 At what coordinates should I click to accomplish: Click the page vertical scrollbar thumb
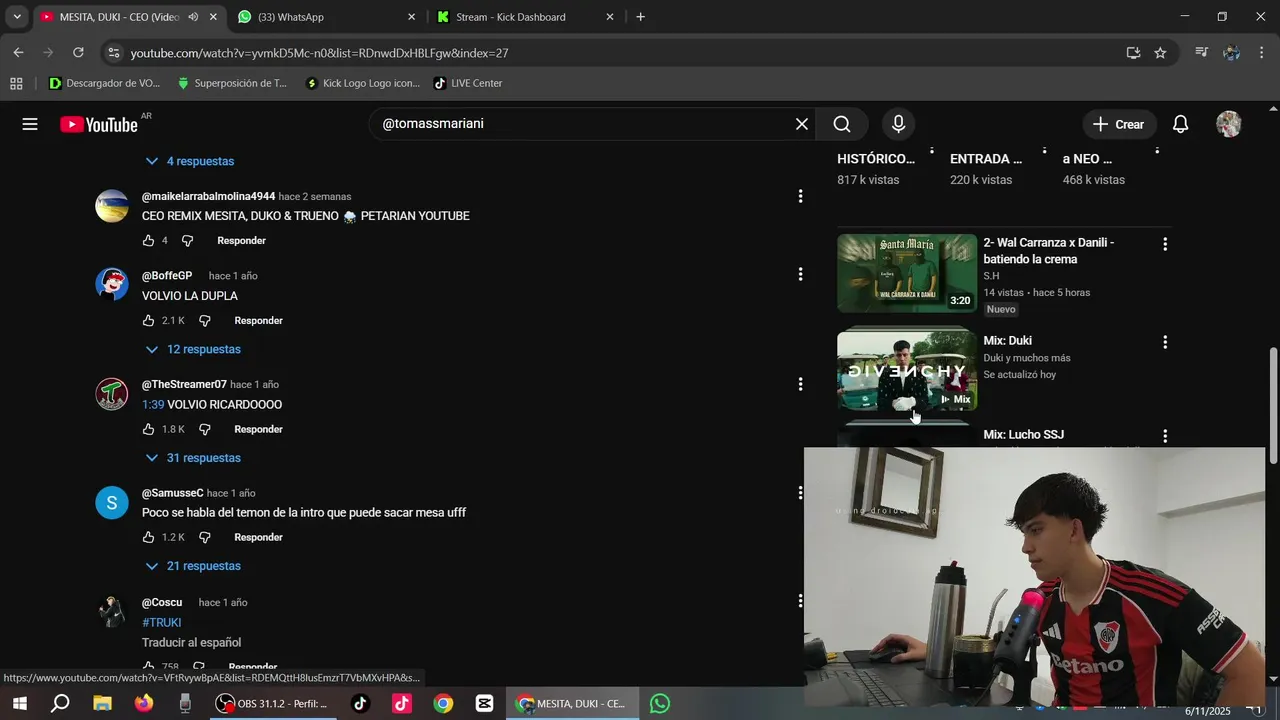click(1273, 405)
